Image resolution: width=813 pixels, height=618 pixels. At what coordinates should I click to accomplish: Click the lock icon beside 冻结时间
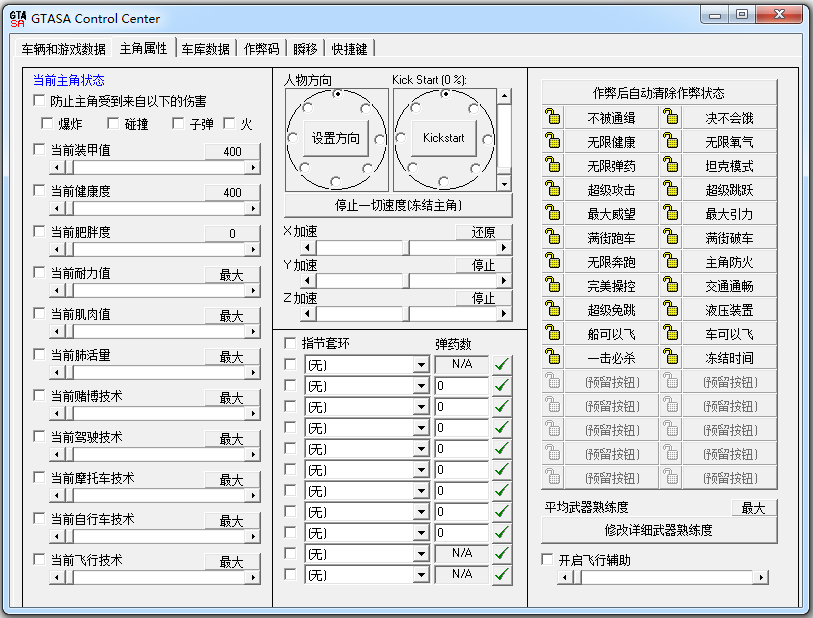click(x=670, y=358)
